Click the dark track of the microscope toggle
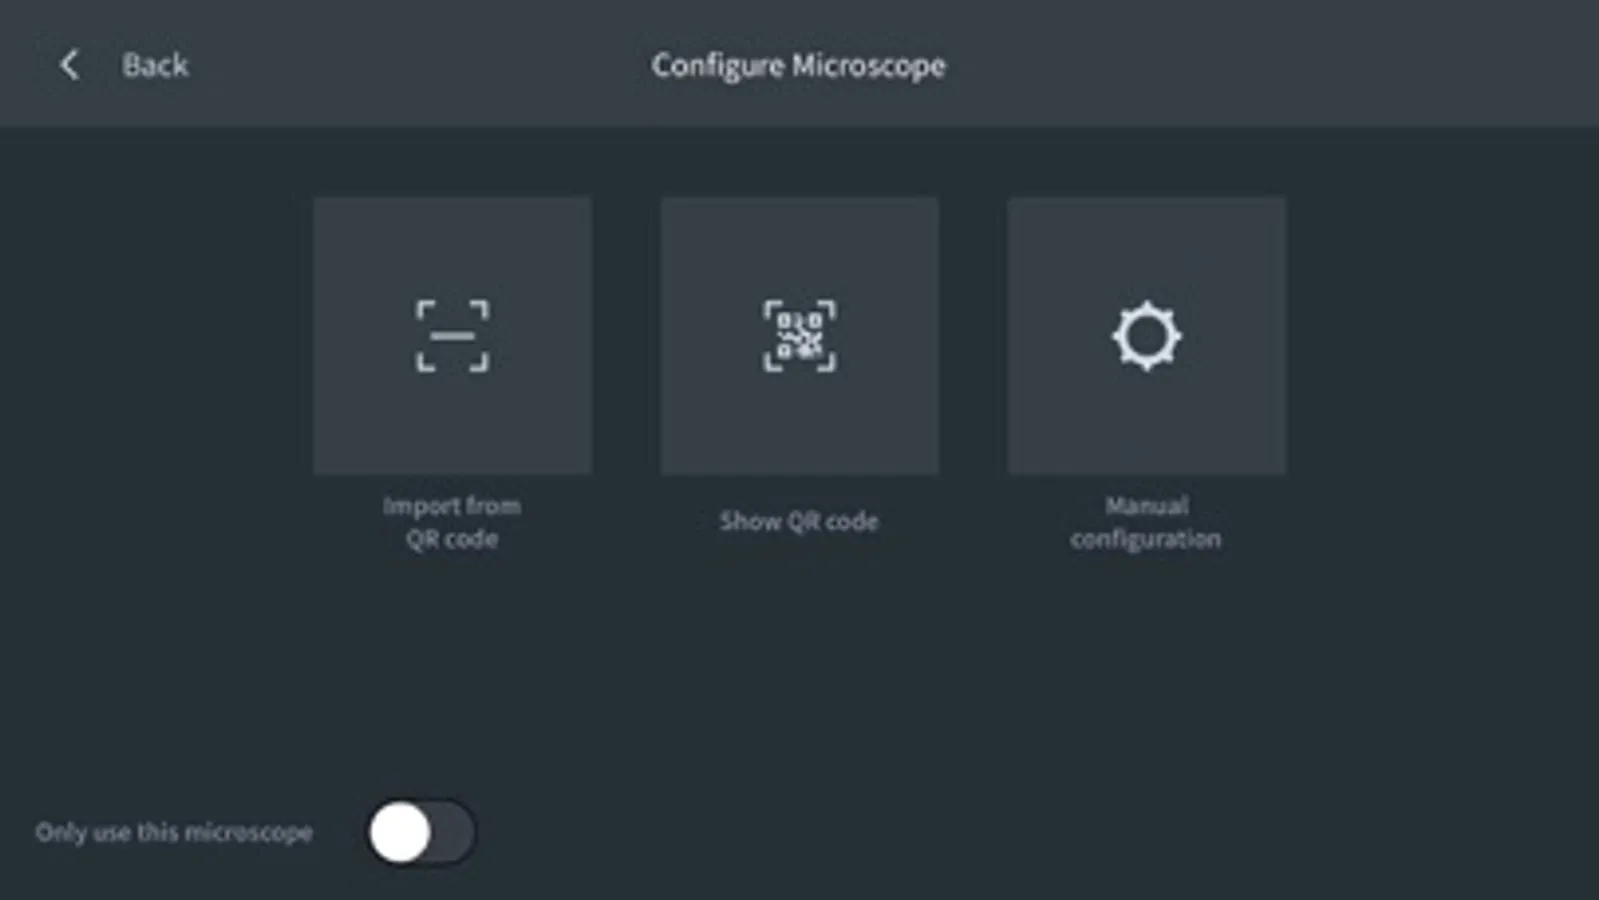The width and height of the screenshot is (1599, 900). 454,832
